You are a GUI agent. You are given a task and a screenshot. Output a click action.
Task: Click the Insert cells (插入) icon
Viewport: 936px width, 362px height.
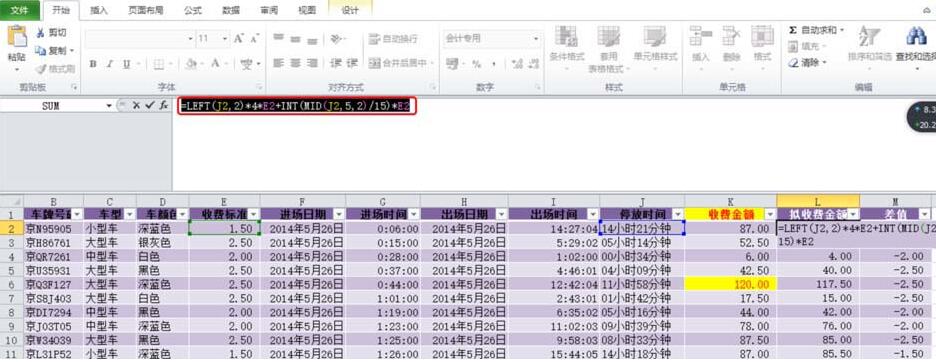coord(700,36)
